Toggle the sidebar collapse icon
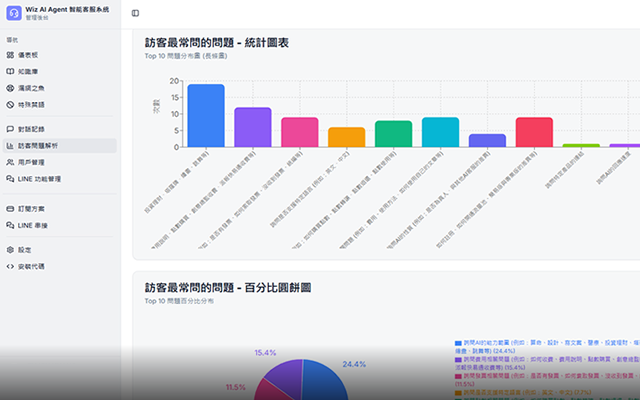Viewport: 640px width, 400px height. click(x=135, y=13)
